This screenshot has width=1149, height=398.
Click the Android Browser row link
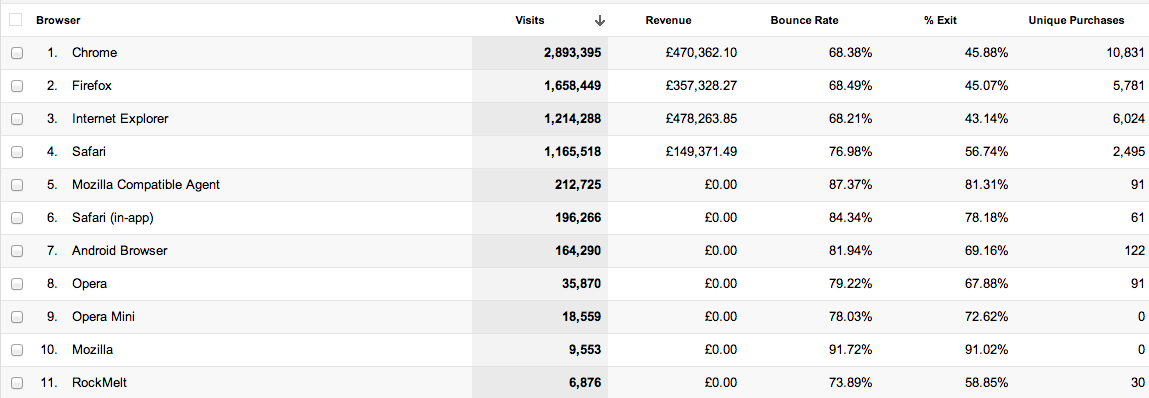pyautogui.click(x=119, y=251)
